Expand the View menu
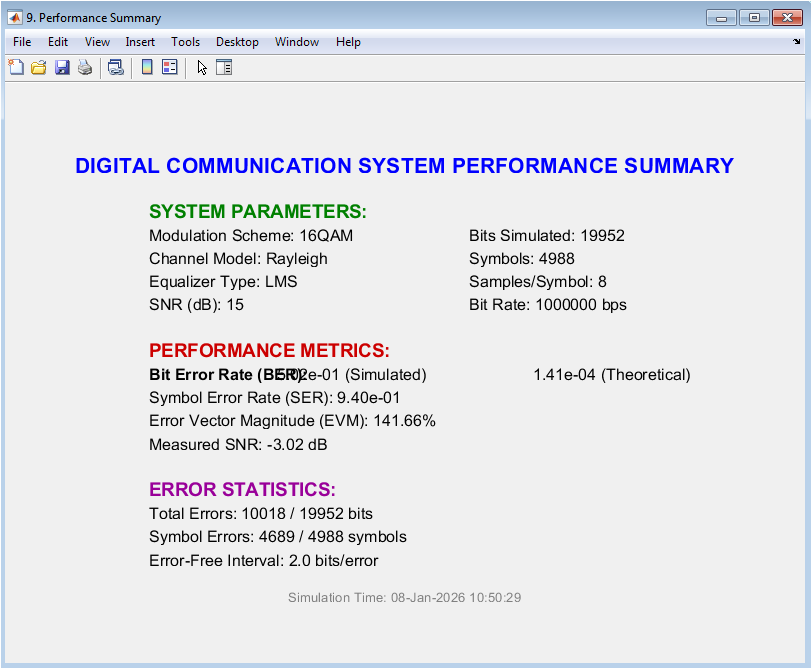 [97, 42]
